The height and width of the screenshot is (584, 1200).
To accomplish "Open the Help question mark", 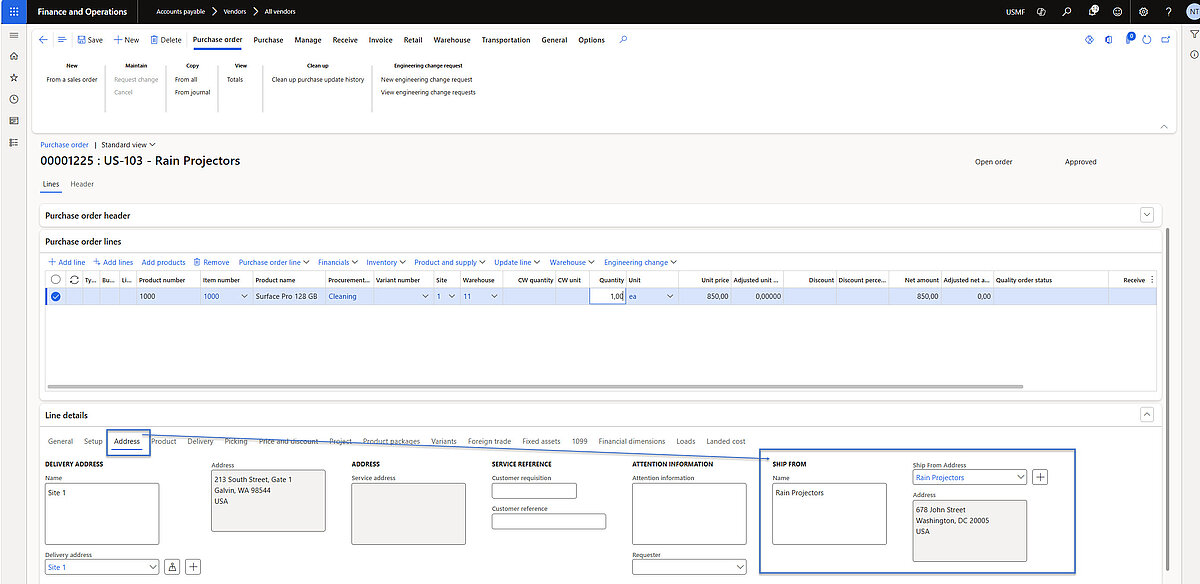I will point(1168,12).
